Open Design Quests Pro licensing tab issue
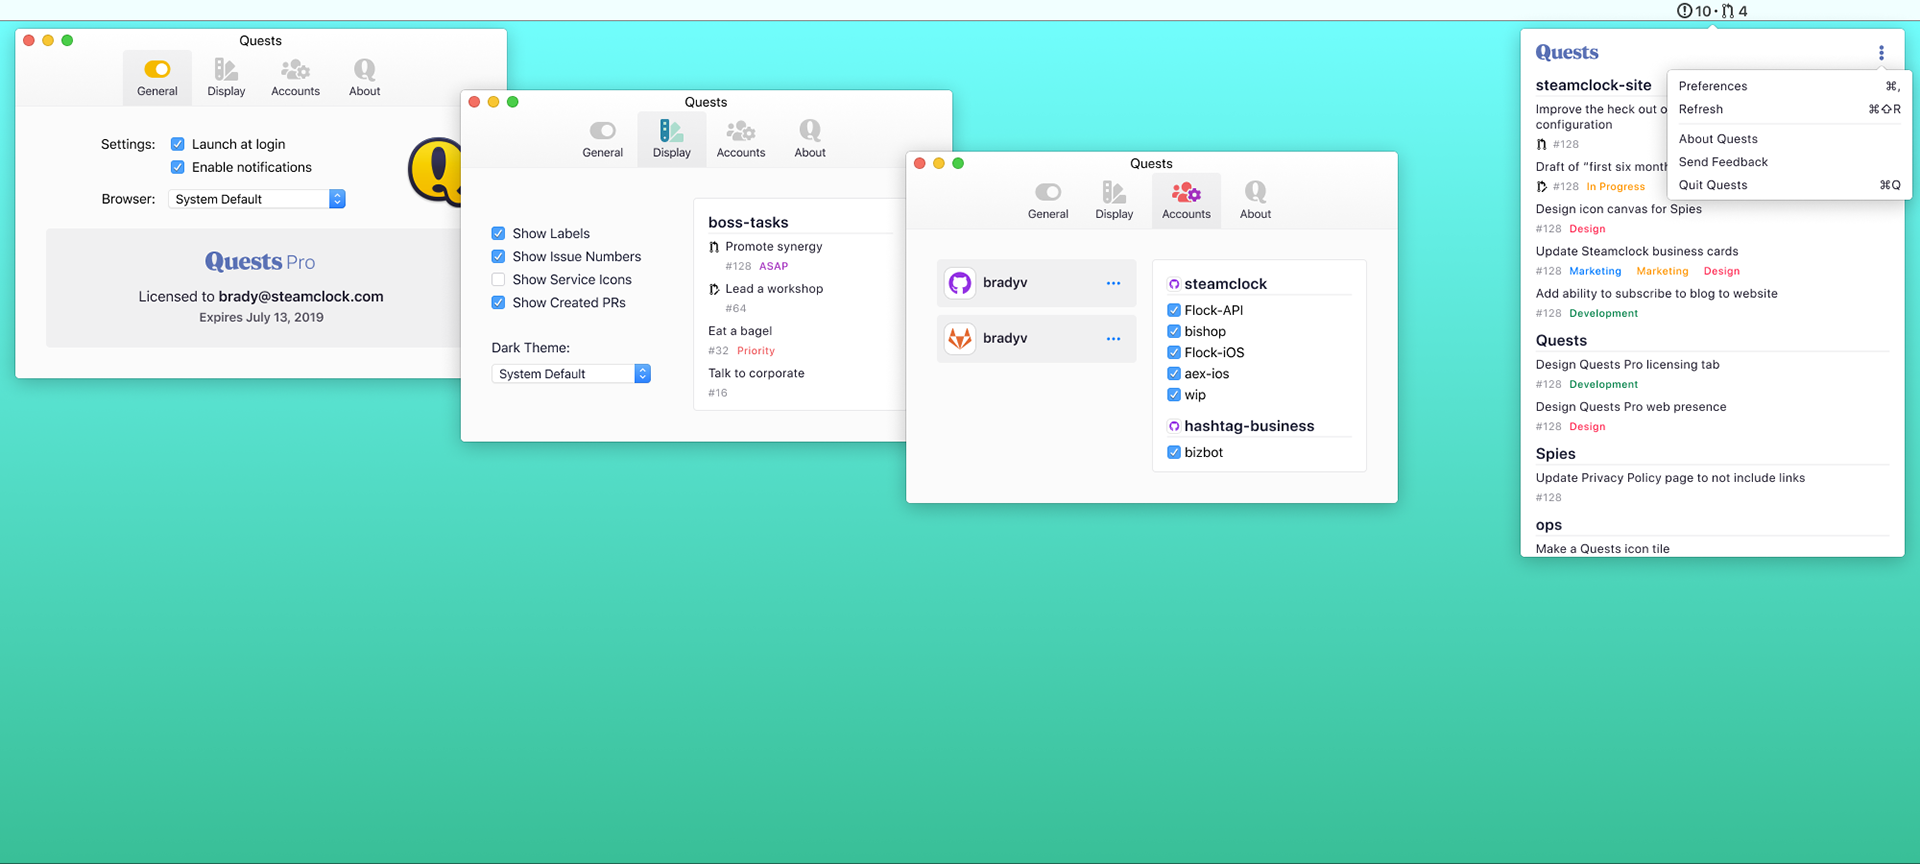The image size is (1920, 864). (1627, 364)
